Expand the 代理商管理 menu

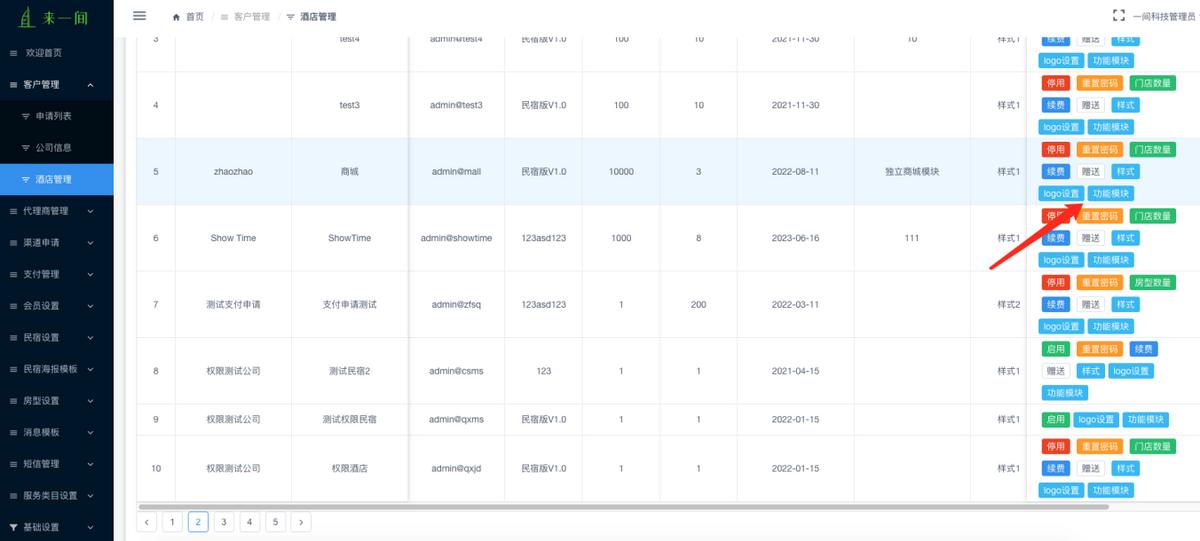pos(57,211)
